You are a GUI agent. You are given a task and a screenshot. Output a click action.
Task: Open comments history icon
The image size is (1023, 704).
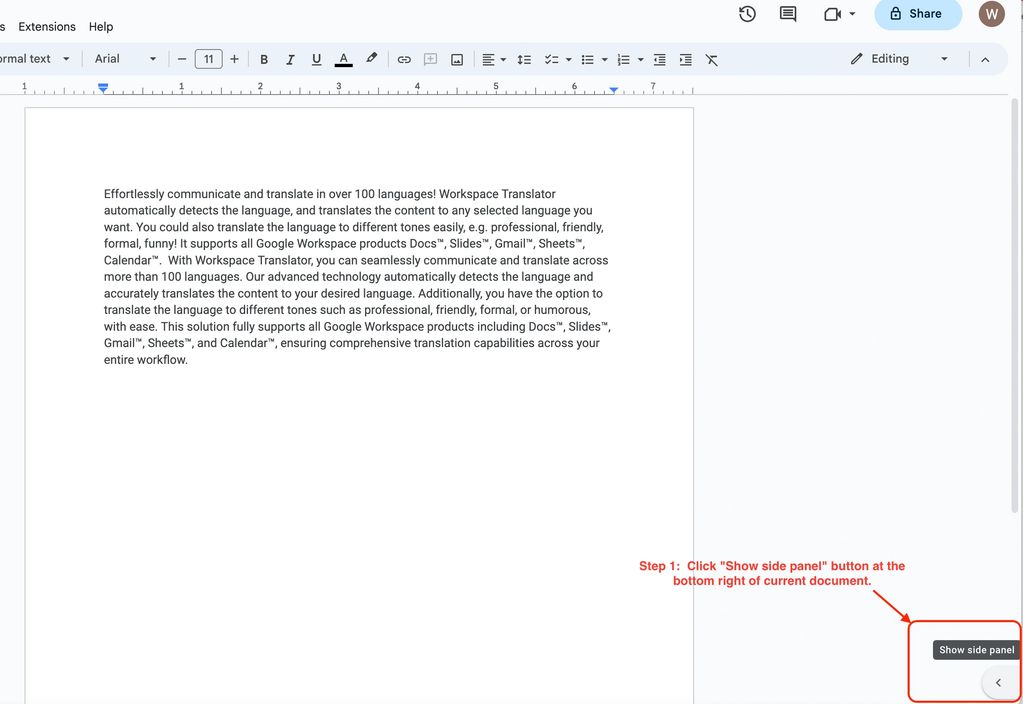pos(787,14)
